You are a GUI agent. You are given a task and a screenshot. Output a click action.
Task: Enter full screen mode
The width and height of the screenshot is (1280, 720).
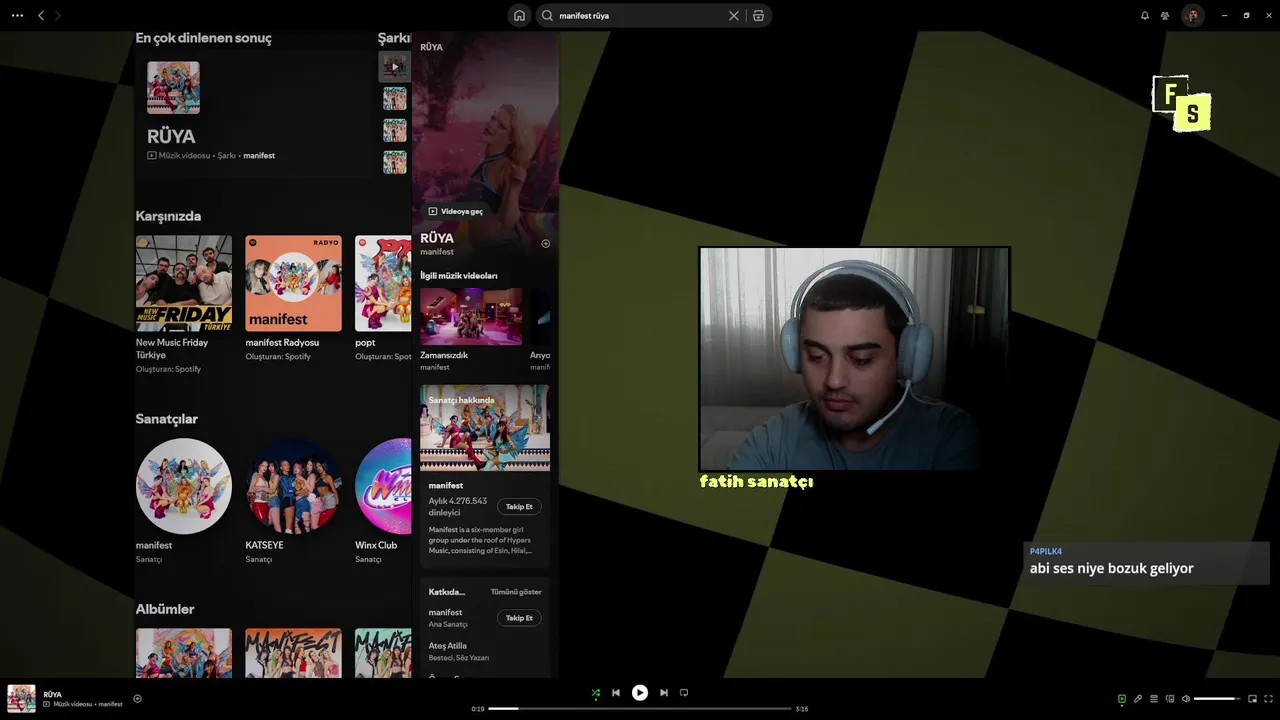[1269, 699]
